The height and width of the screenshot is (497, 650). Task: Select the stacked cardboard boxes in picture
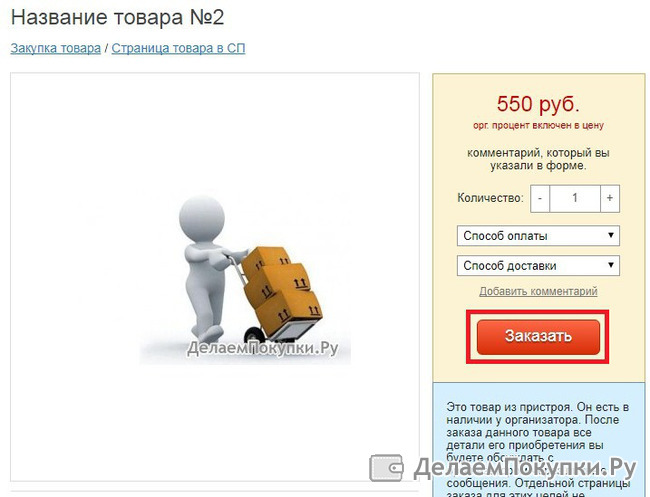click(281, 291)
